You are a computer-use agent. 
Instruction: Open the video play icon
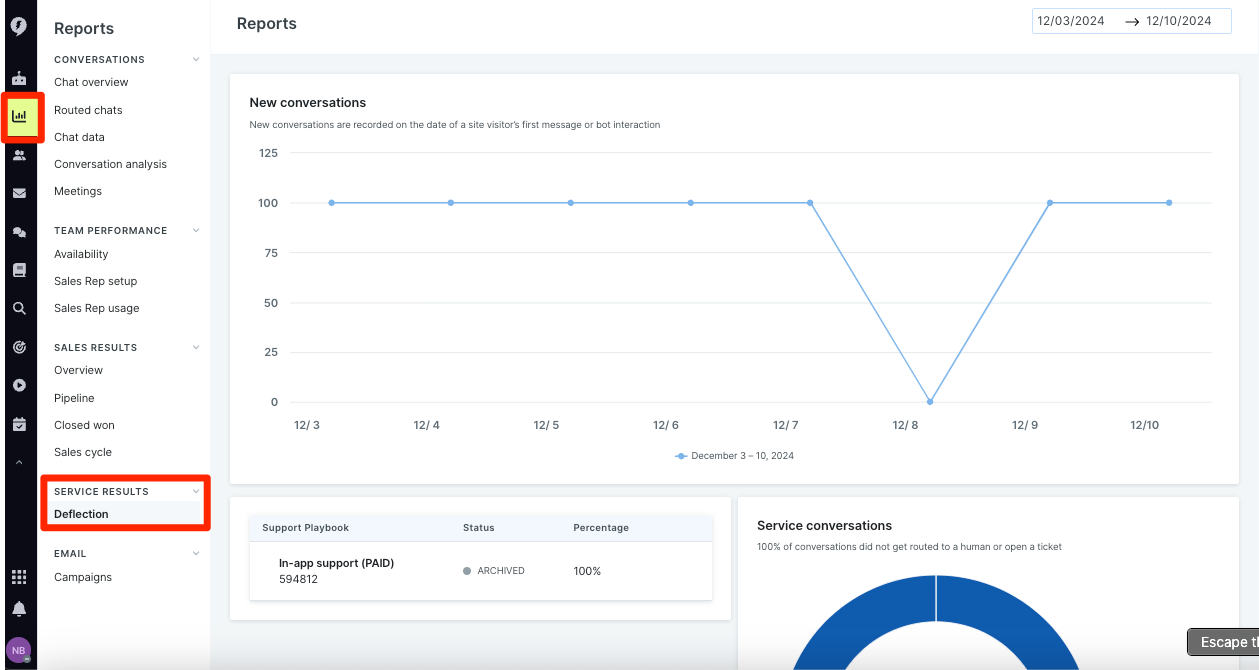pos(19,385)
